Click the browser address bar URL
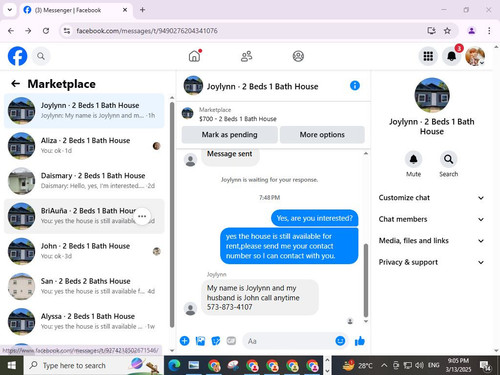This screenshot has height=375, width=500. tap(147, 31)
